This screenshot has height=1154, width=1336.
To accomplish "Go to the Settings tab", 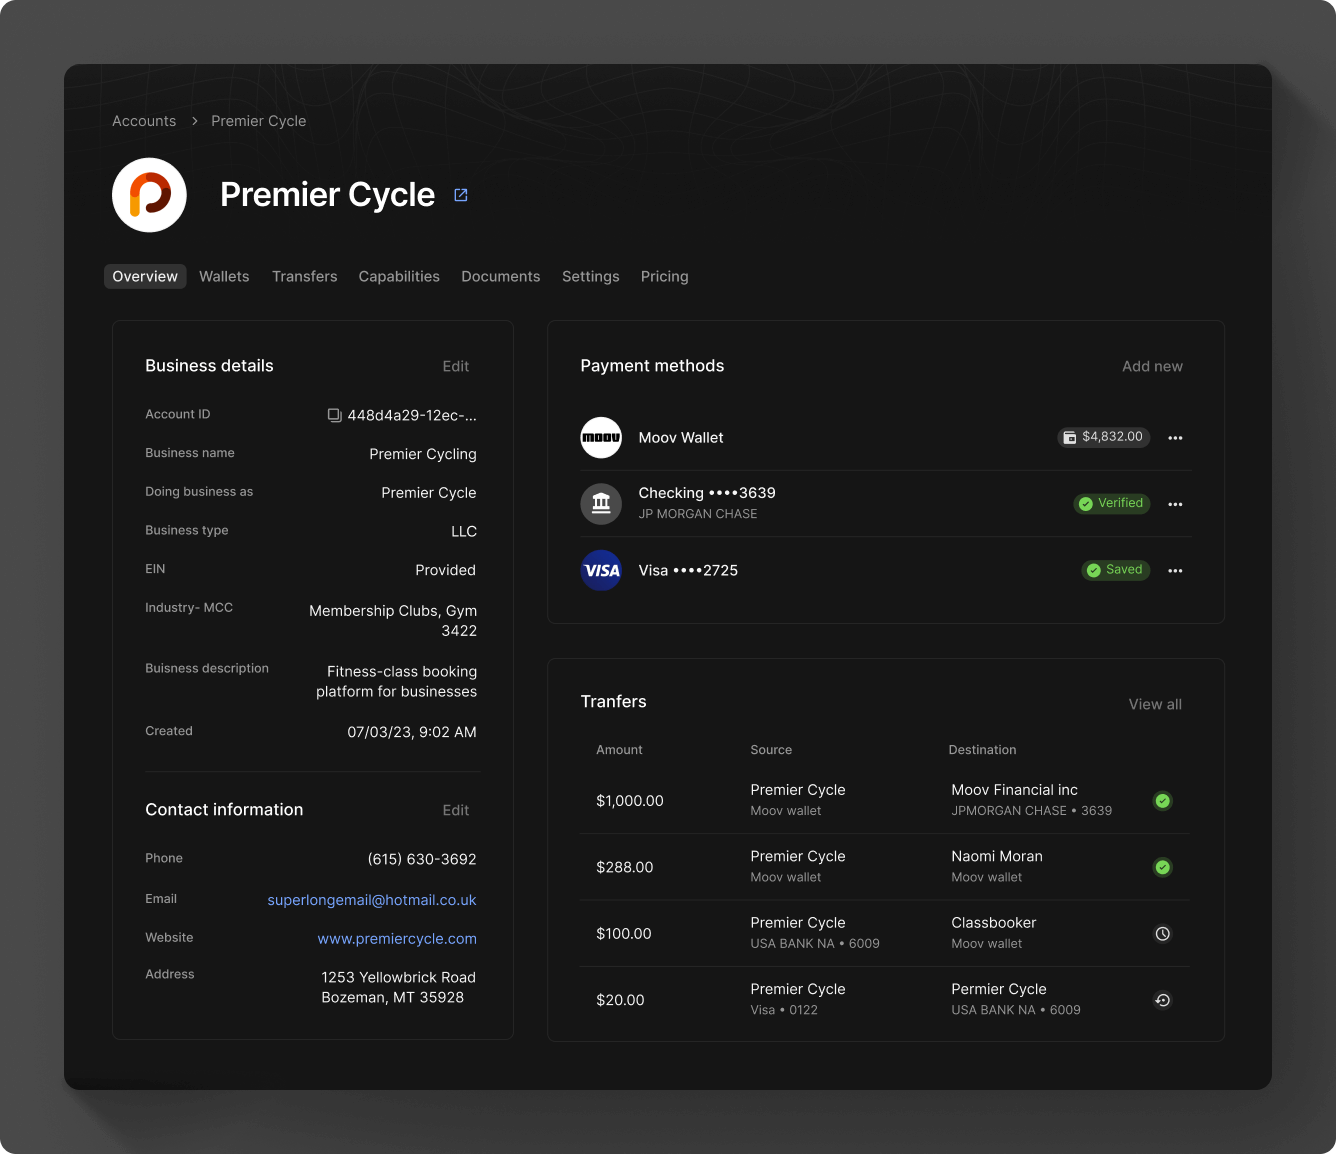I will pos(591,277).
